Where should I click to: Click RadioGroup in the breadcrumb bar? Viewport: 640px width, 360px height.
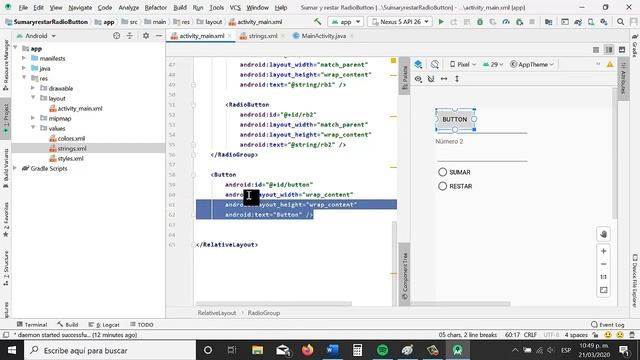(264, 313)
